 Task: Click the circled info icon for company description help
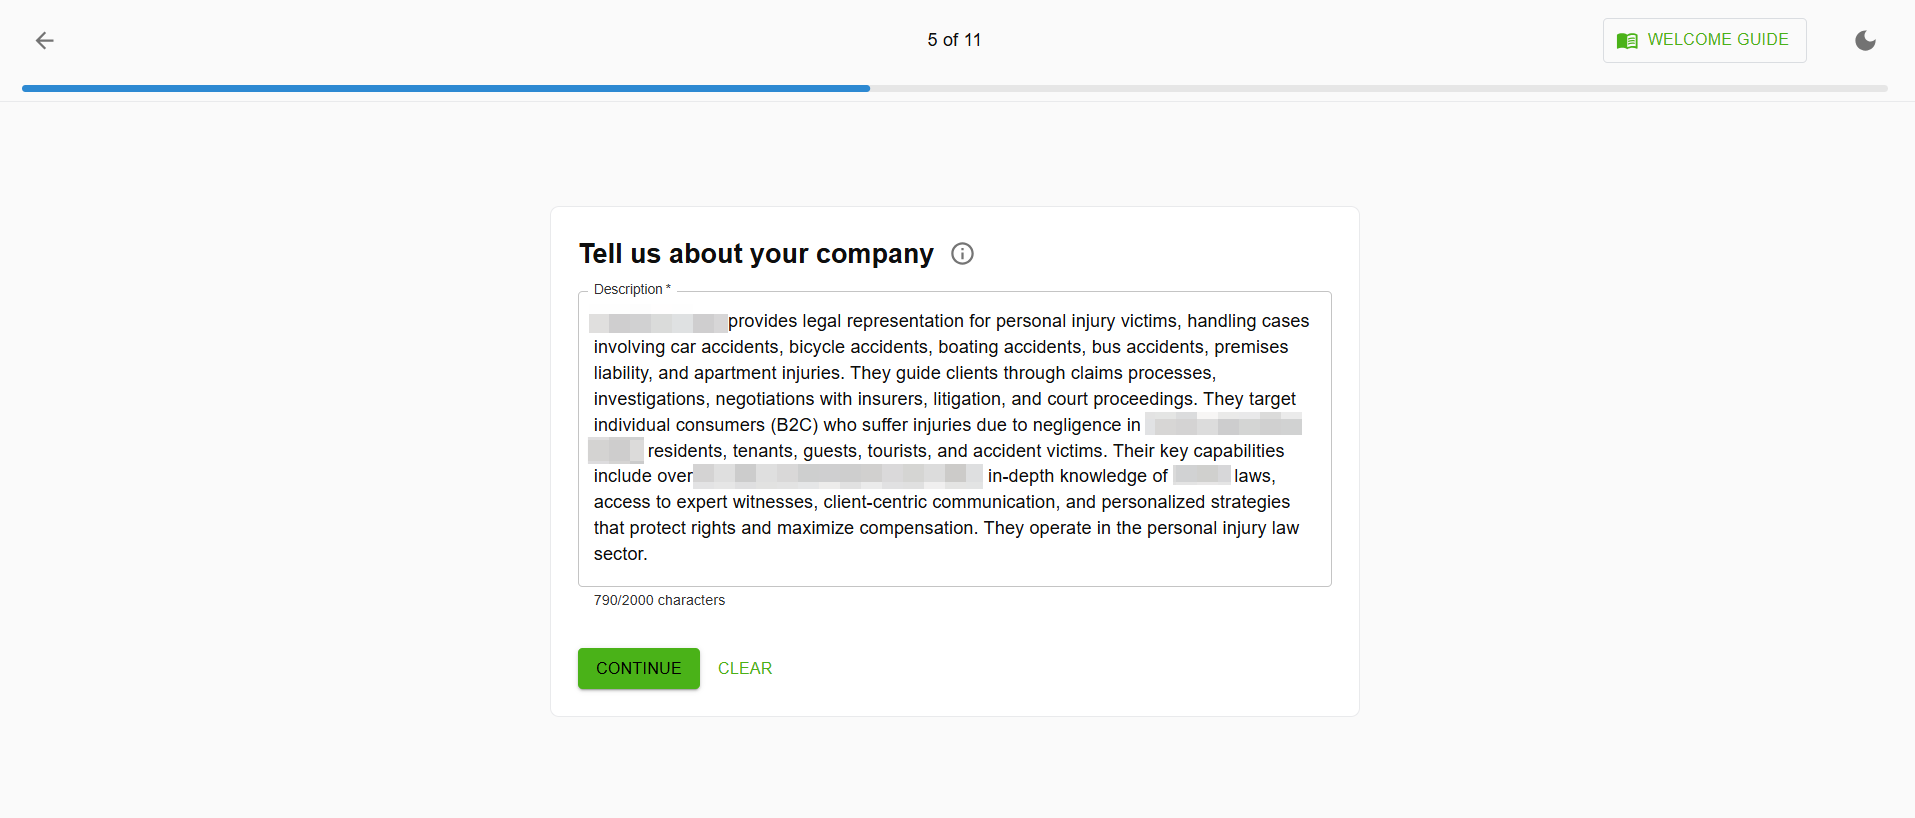pyautogui.click(x=961, y=253)
